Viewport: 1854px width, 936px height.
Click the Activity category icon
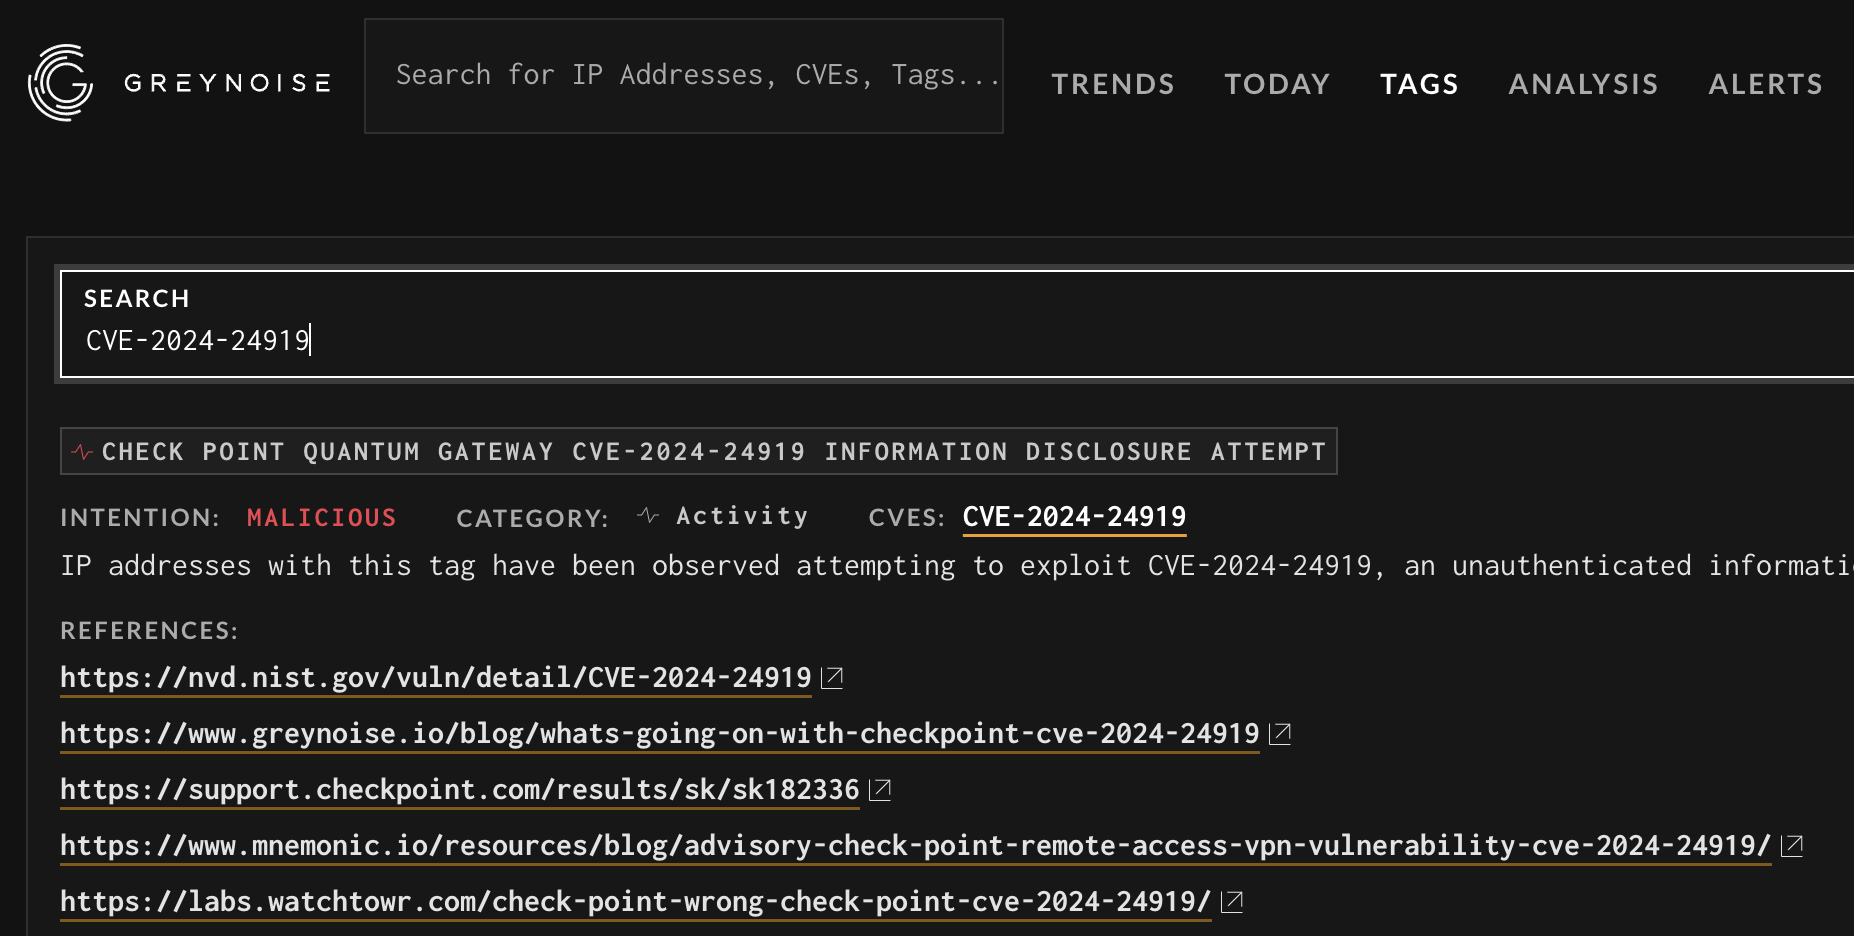648,516
